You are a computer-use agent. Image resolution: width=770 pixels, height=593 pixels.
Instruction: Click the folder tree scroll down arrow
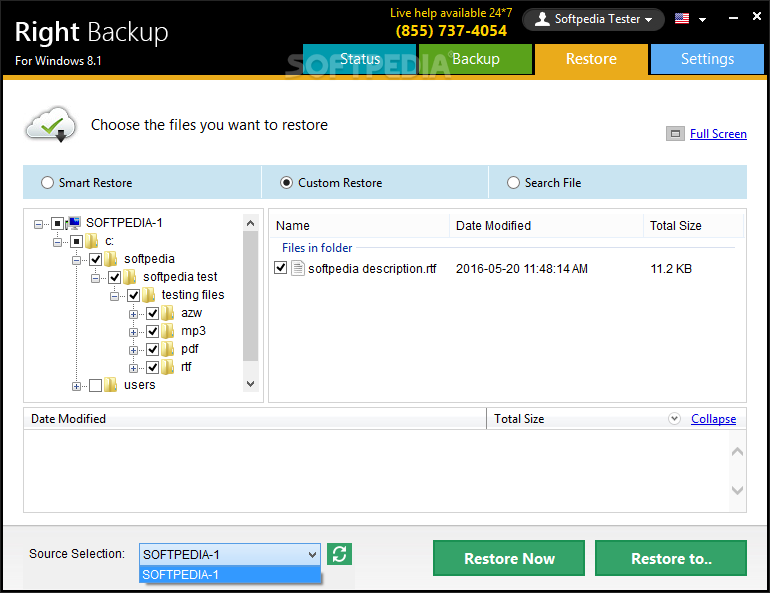tap(250, 383)
